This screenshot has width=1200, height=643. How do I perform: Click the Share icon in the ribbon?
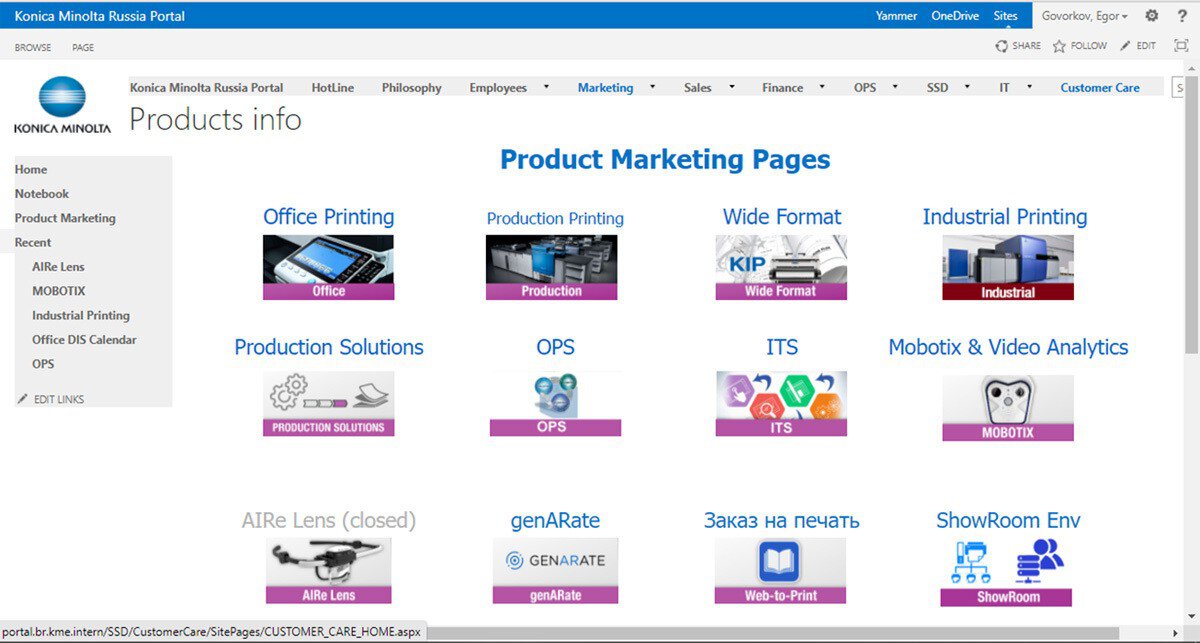tap(1002, 46)
